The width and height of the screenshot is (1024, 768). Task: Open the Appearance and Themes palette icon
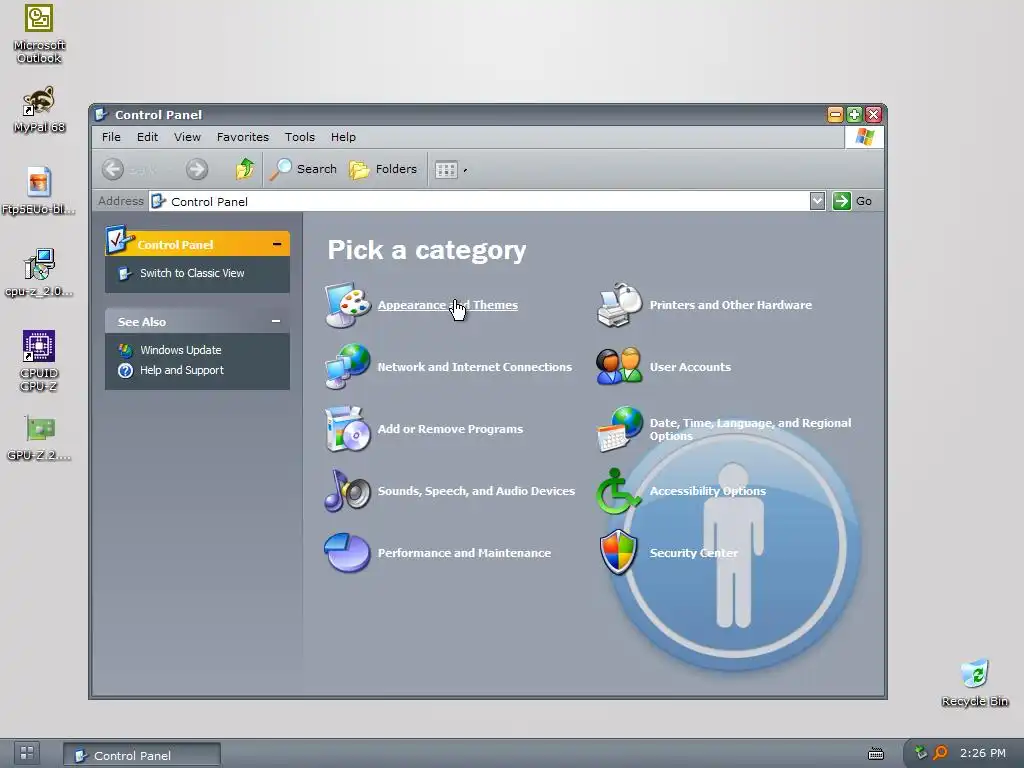point(348,305)
